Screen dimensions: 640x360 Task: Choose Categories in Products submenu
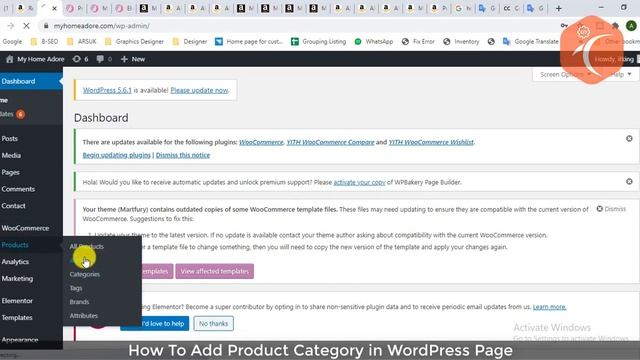tap(84, 274)
